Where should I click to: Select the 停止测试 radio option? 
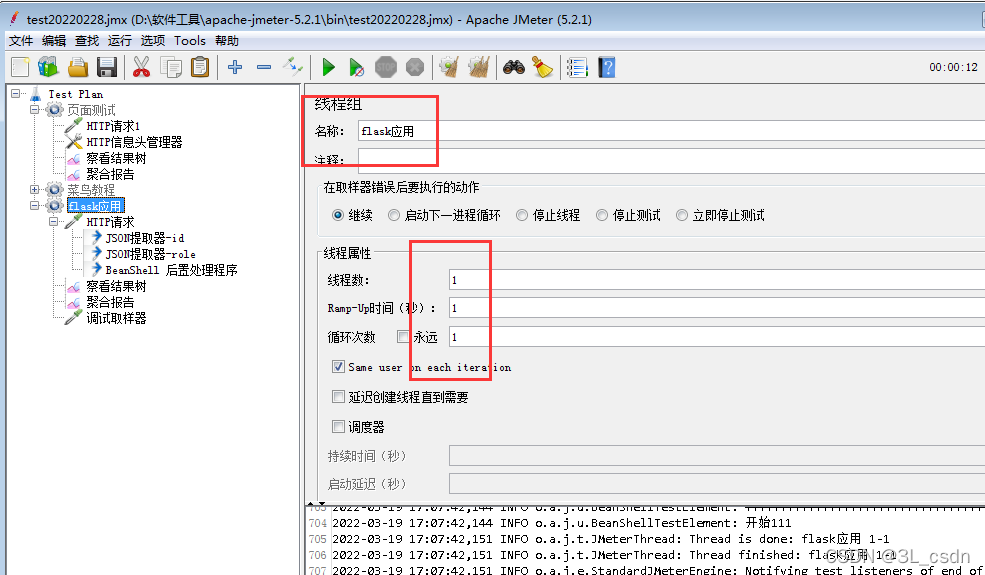(602, 216)
